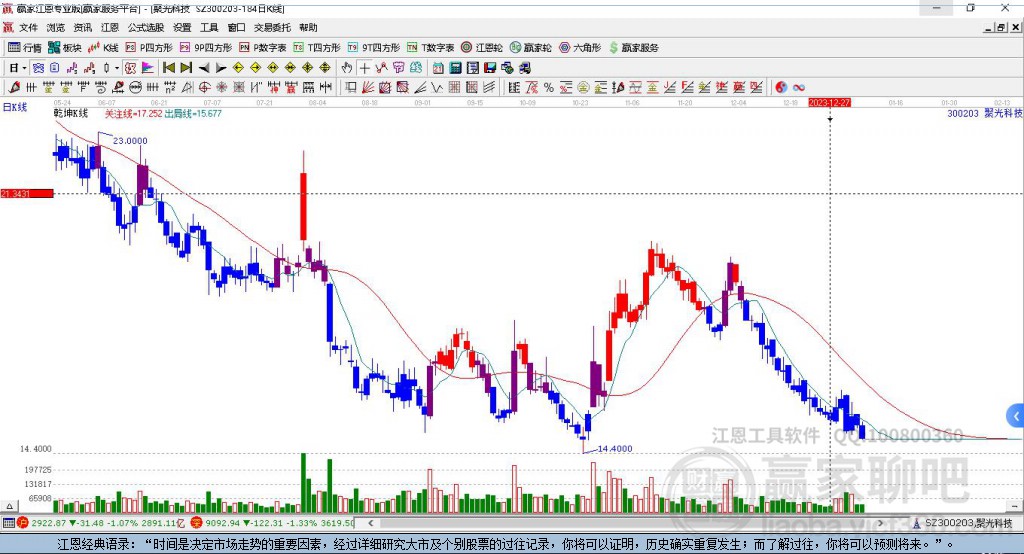Restore the inner chart window
This screenshot has width=1024, height=554.
point(1001,27)
